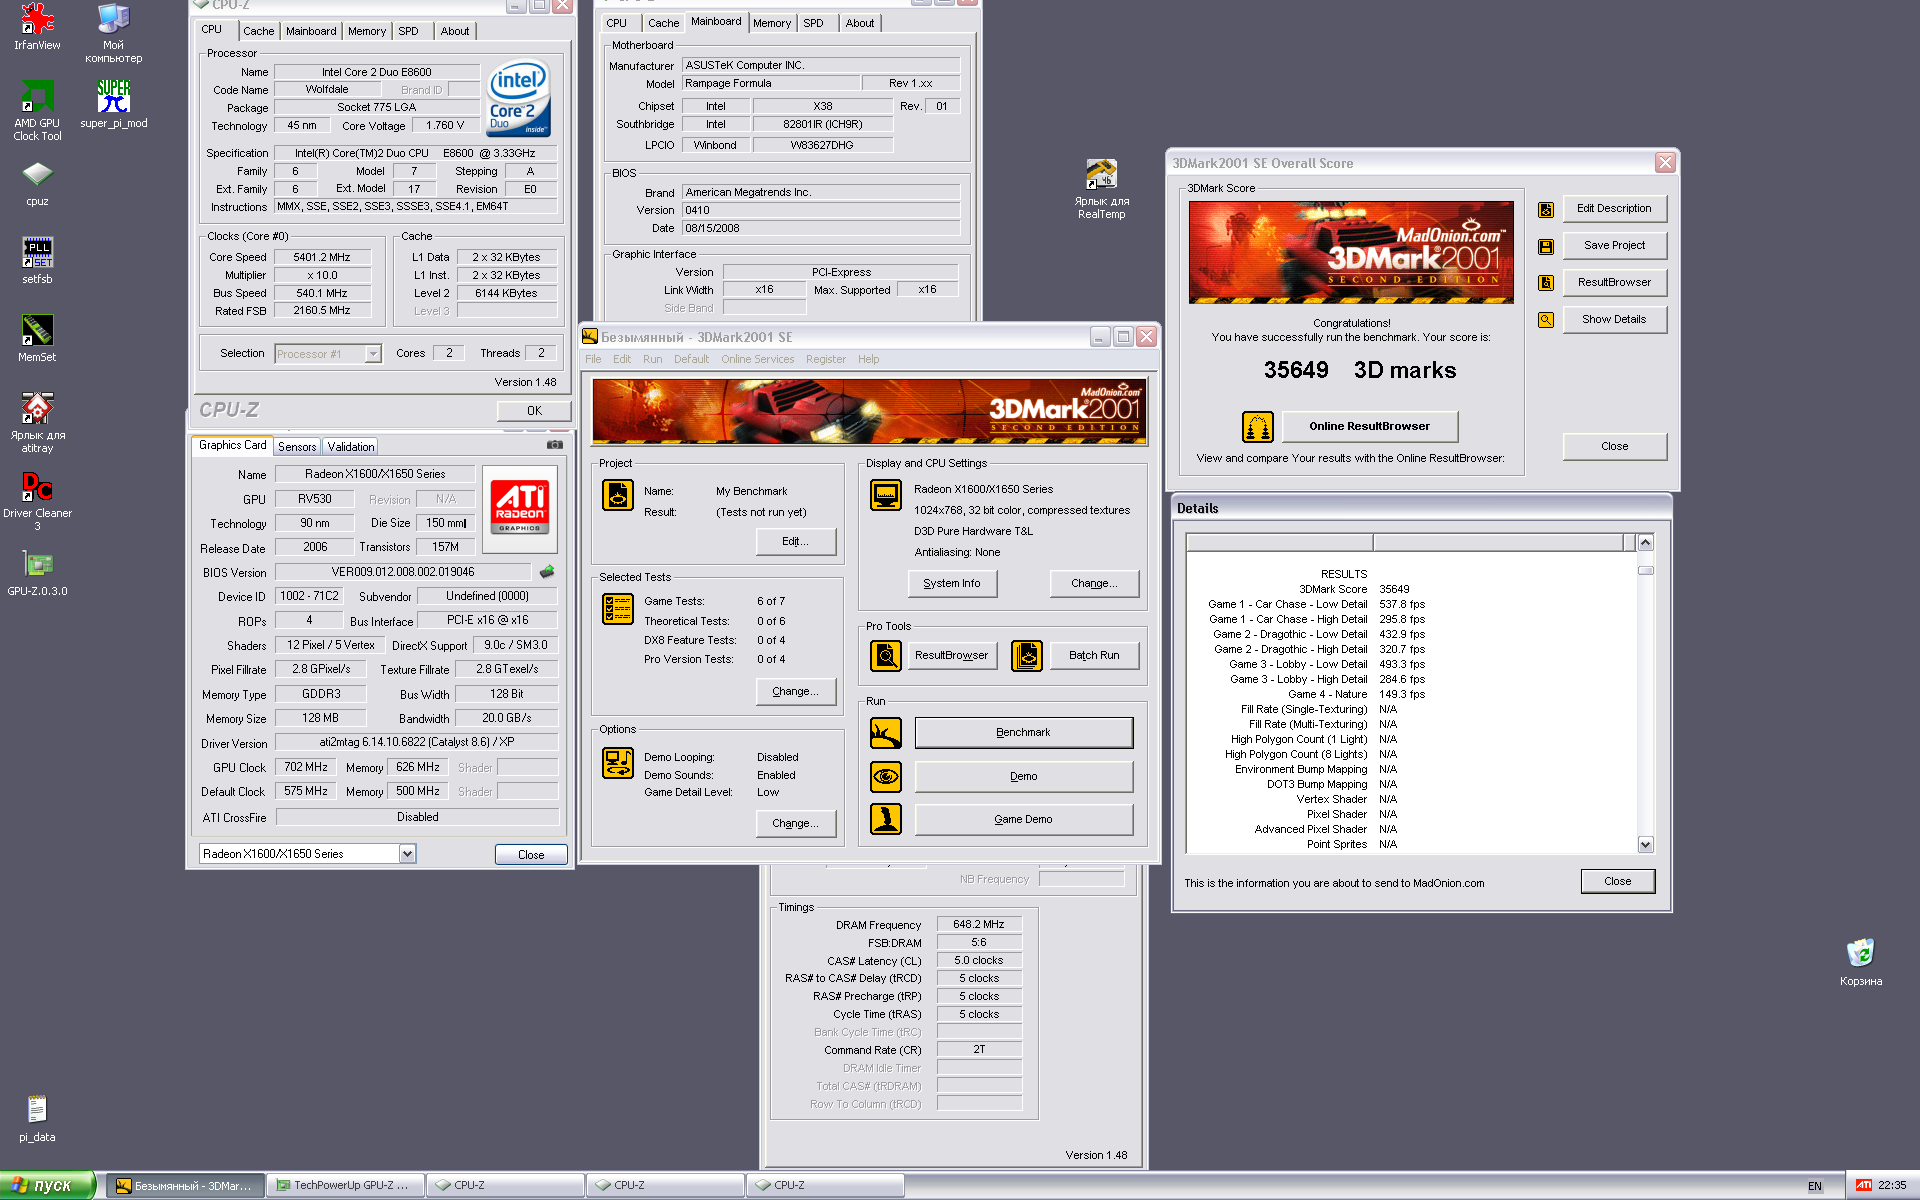Click the Batch Run icon in Pro Tools
The width and height of the screenshot is (1920, 1200).
coord(1027,656)
